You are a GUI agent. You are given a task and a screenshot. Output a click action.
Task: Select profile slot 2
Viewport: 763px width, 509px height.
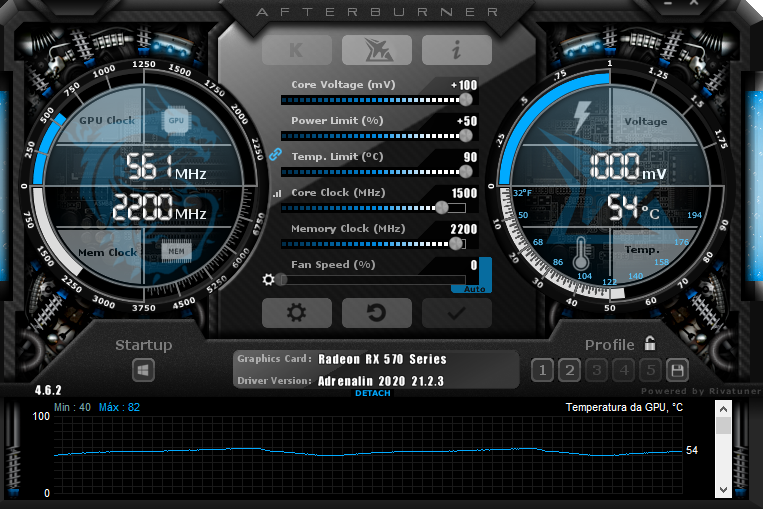tap(569, 371)
